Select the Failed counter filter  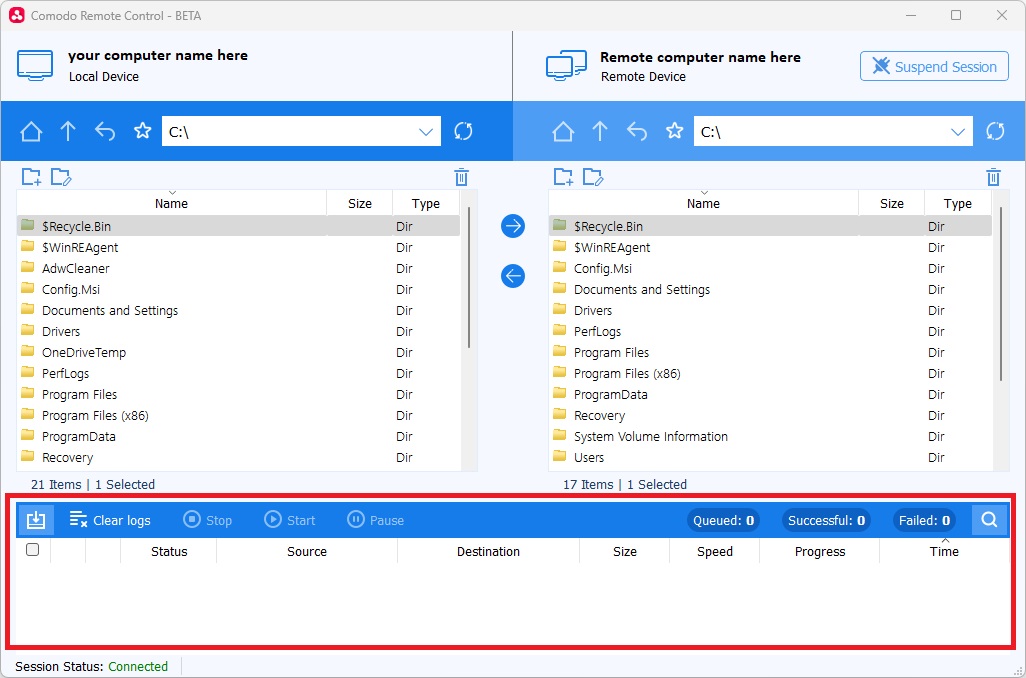point(924,520)
